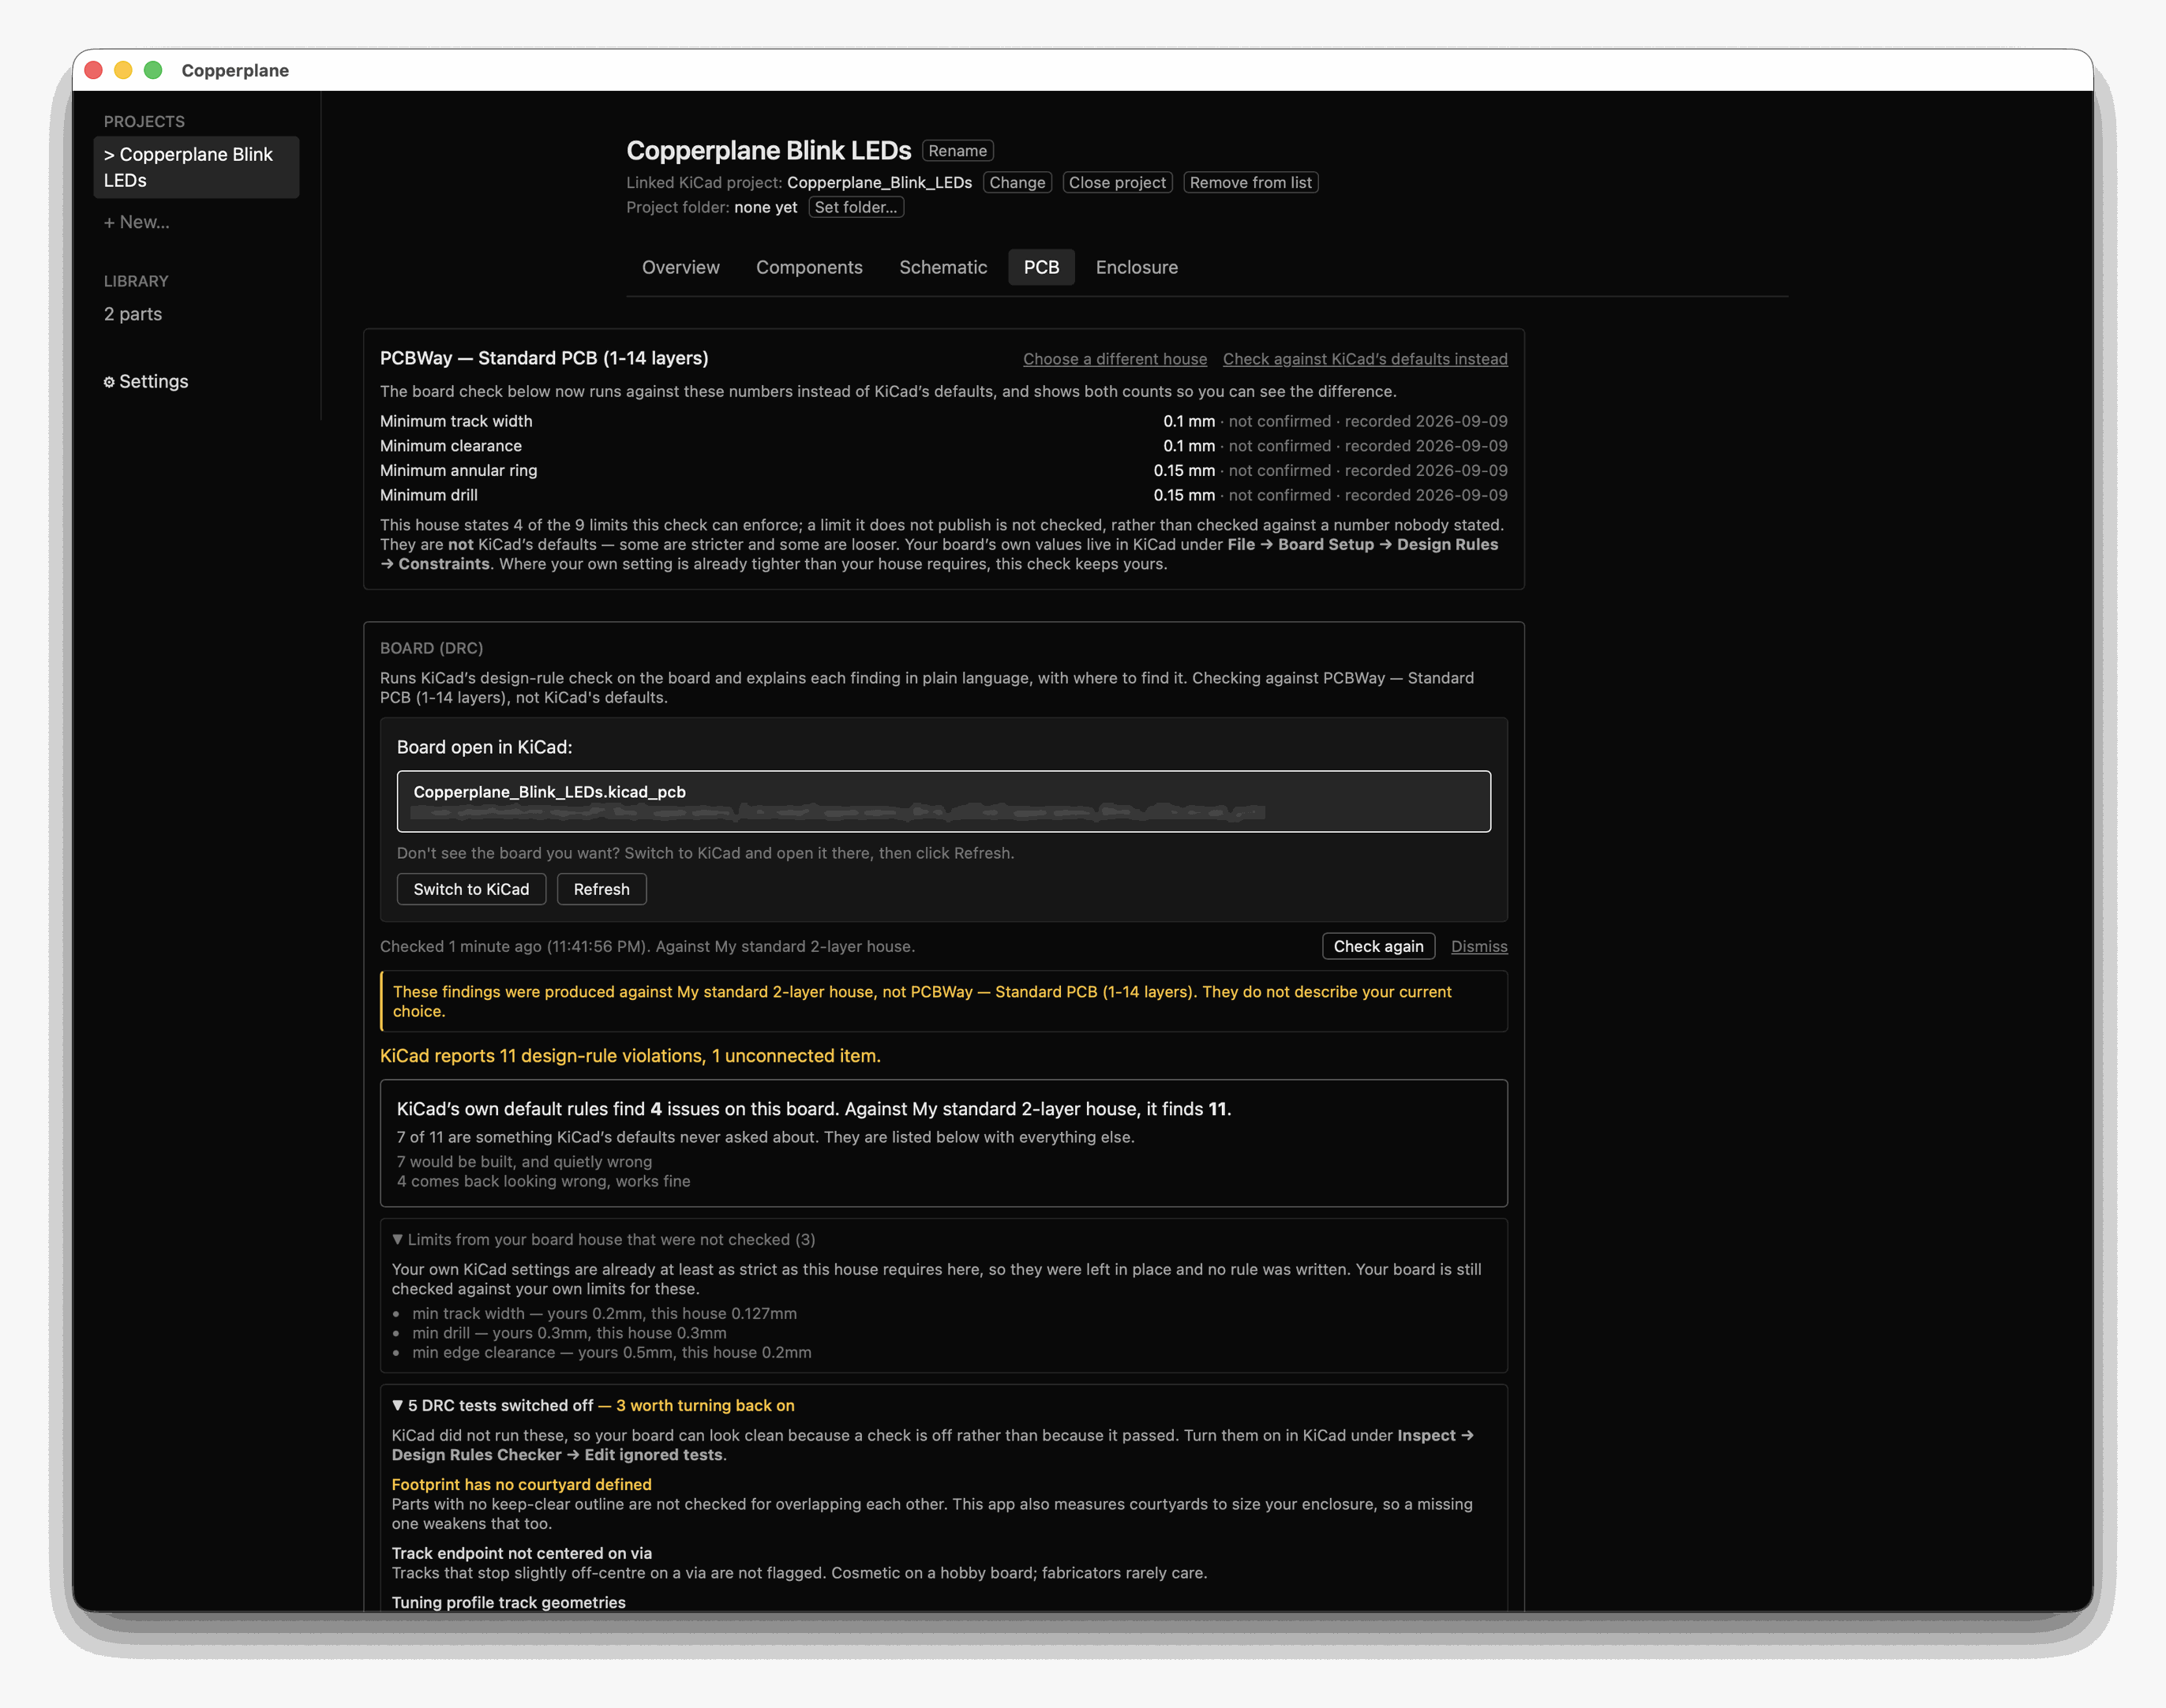Viewport: 2166px width, 1708px height.
Task: Click the 'Minimum clearance' row label
Action: point(451,446)
